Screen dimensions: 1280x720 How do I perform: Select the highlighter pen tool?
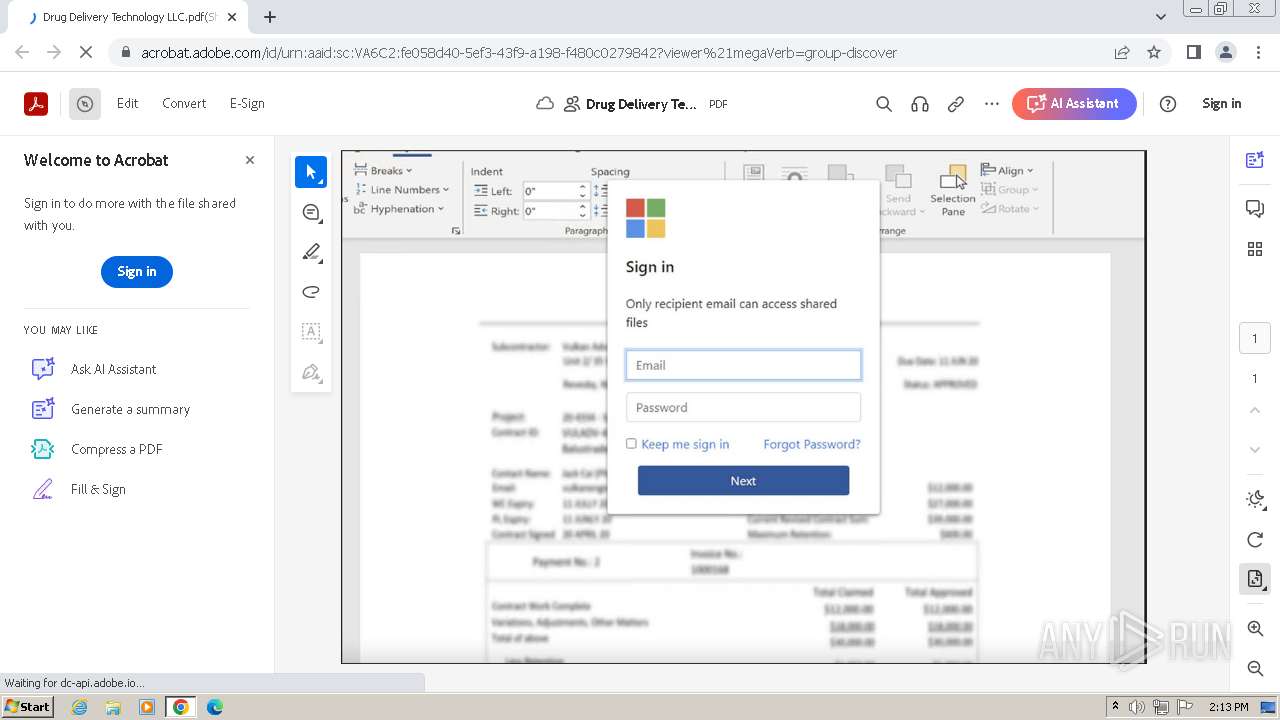(311, 252)
